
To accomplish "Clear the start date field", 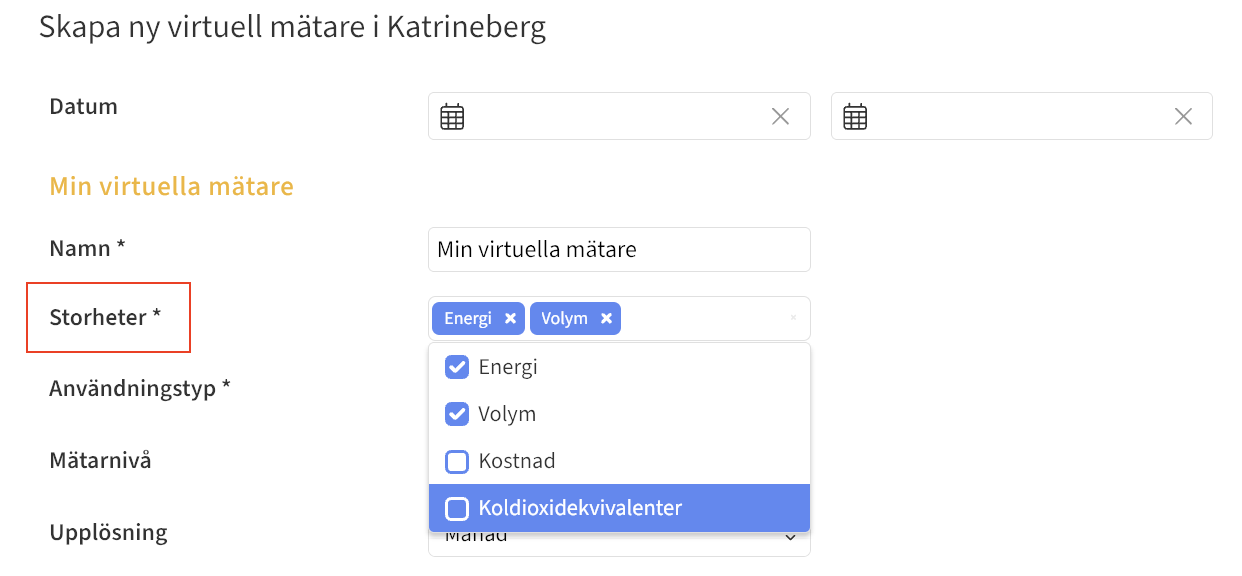I will (781, 117).
